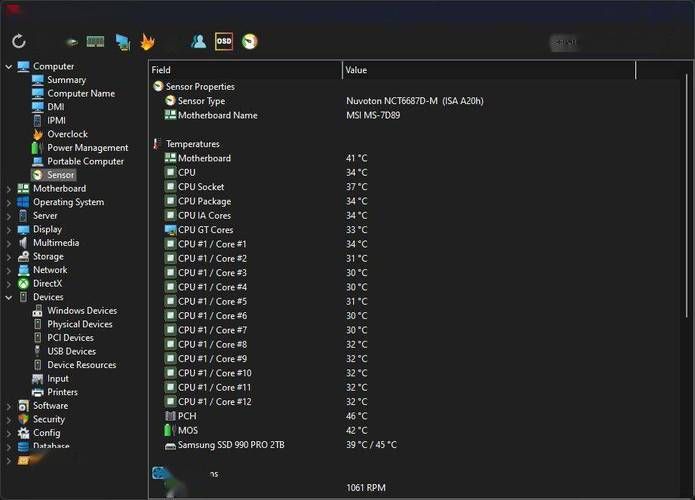Click the user profile toolbar icon
The image size is (695, 500).
(198, 41)
